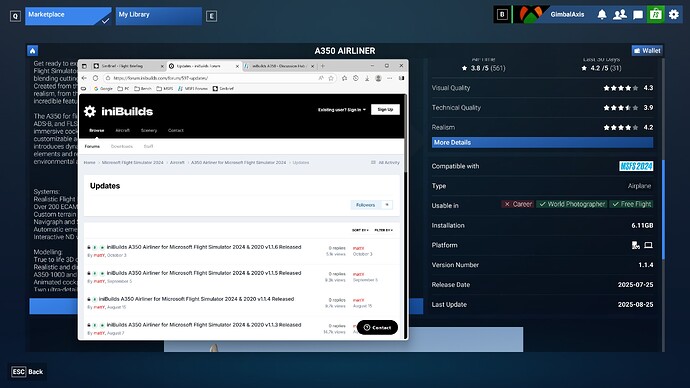Add the page to favorites with the star icon
The image size is (690, 388).
pos(331,78)
